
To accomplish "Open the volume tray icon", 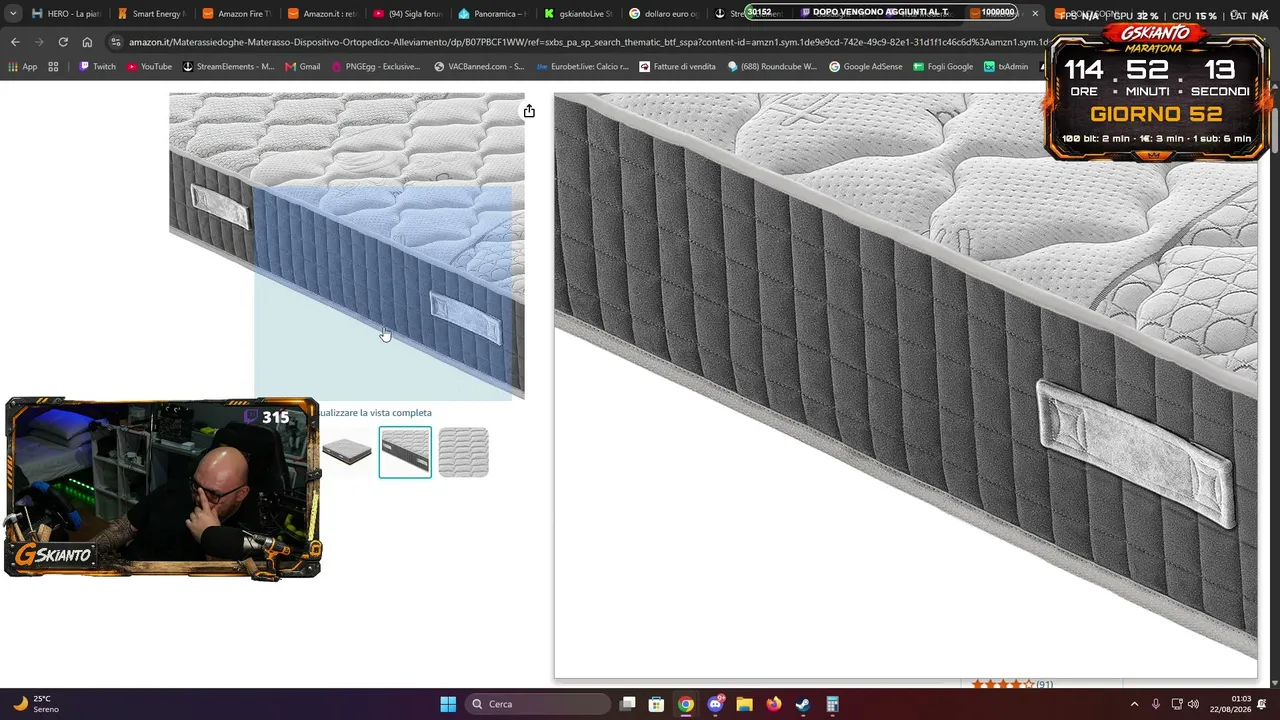I will 1193,704.
